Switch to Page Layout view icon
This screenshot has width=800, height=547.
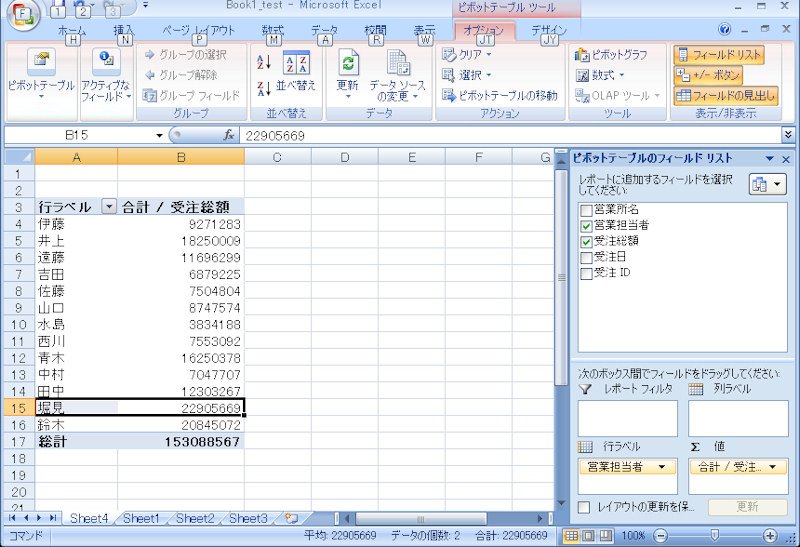pyautogui.click(x=588, y=535)
